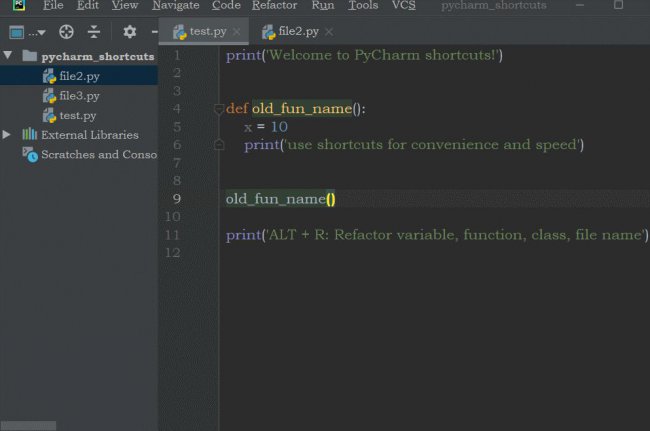Click the Scratches and Consoles icon
Image resolution: width=650 pixels, height=431 pixels.
click(30, 155)
